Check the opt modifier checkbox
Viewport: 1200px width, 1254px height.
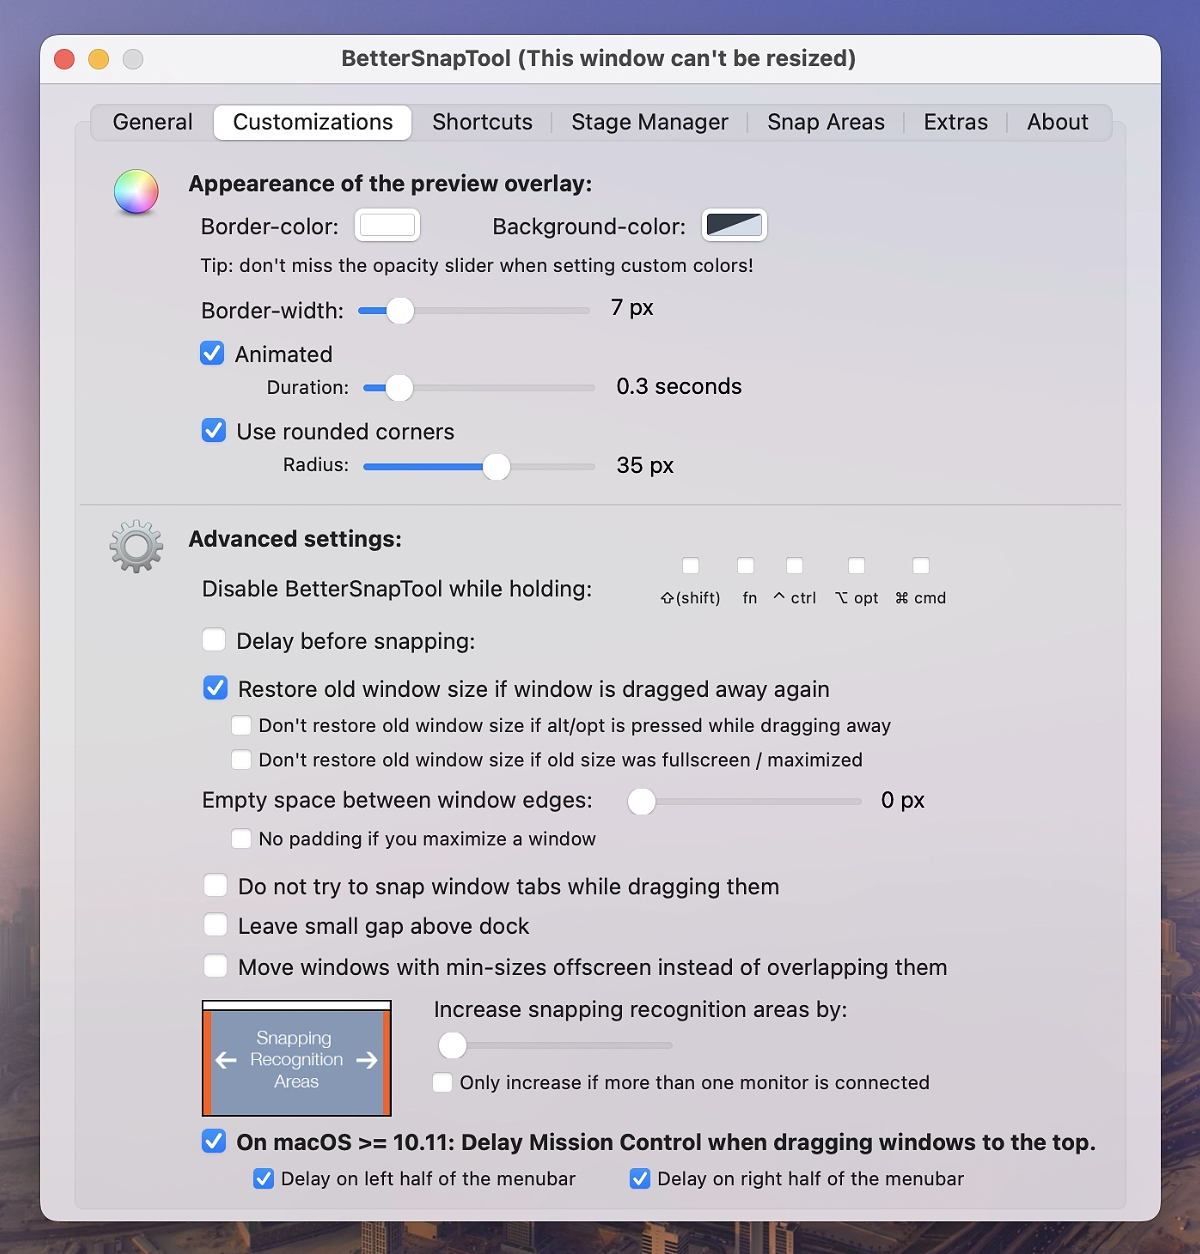[856, 566]
